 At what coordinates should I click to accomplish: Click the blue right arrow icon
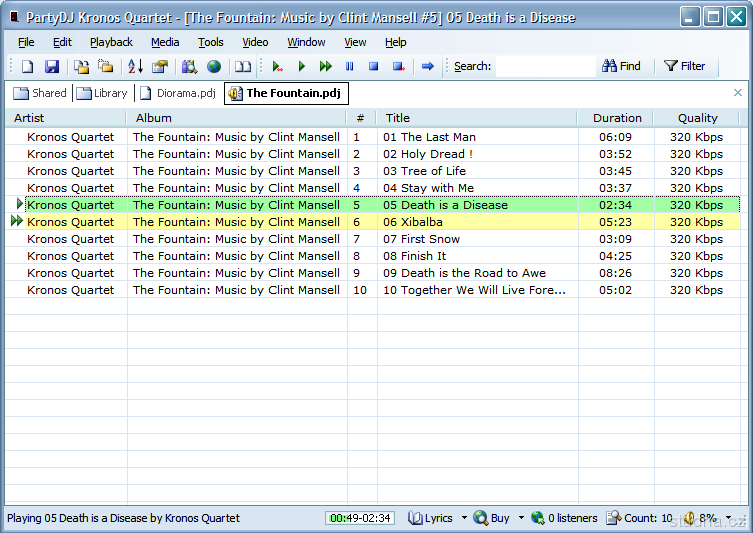pyautogui.click(x=427, y=67)
